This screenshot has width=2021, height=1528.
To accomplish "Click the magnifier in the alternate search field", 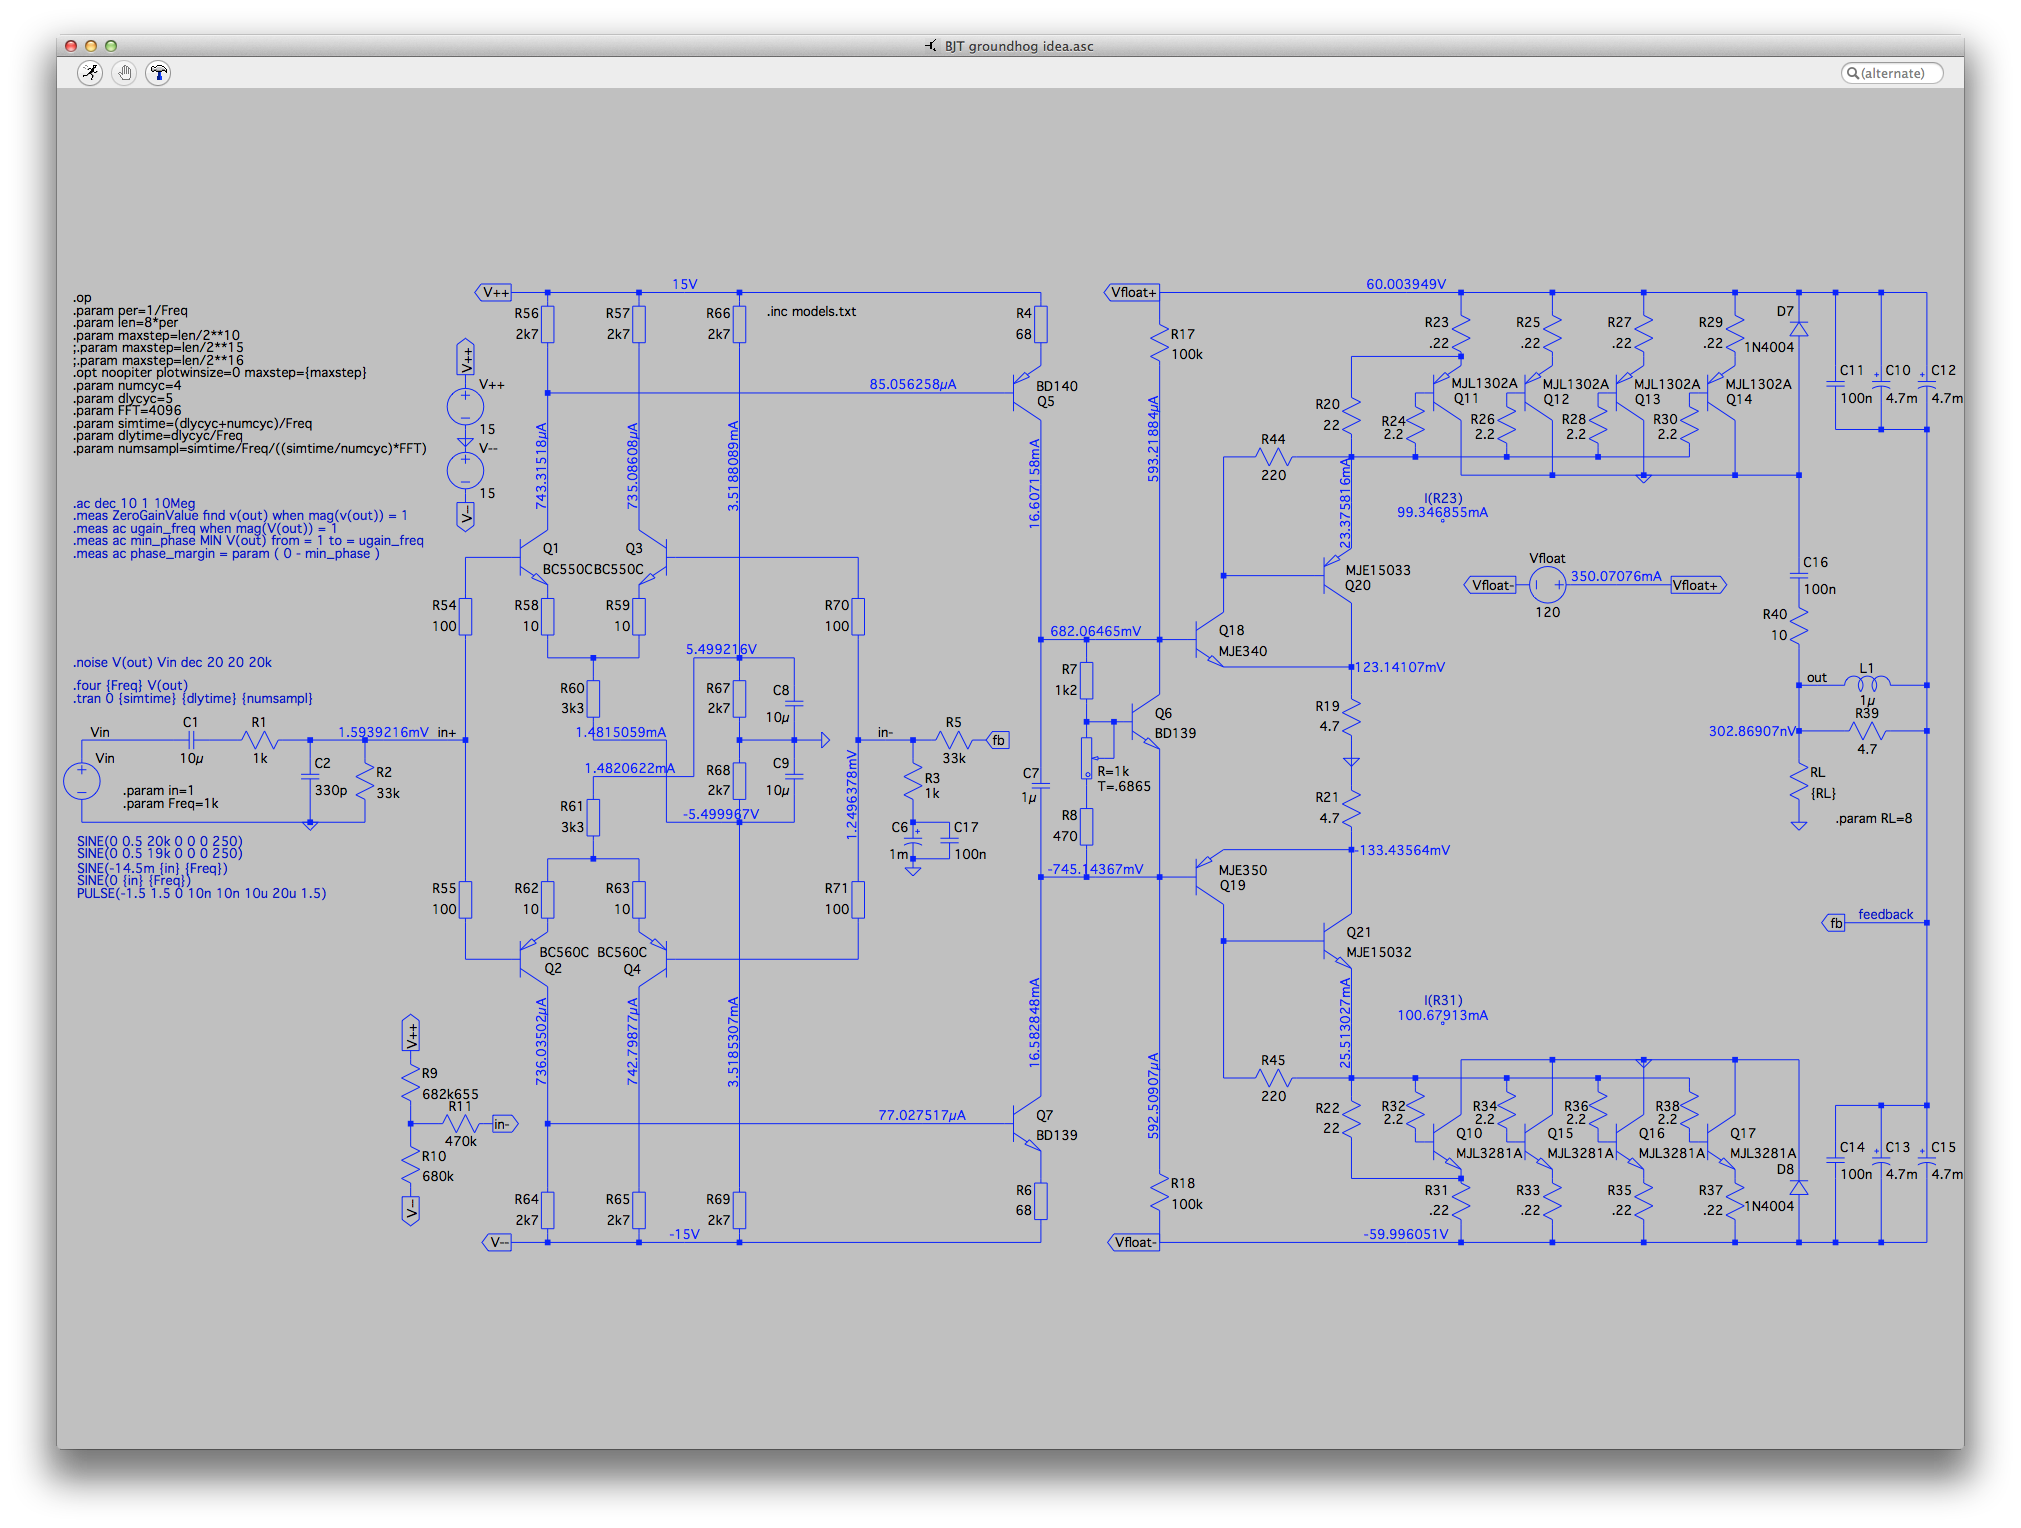I will point(1852,73).
